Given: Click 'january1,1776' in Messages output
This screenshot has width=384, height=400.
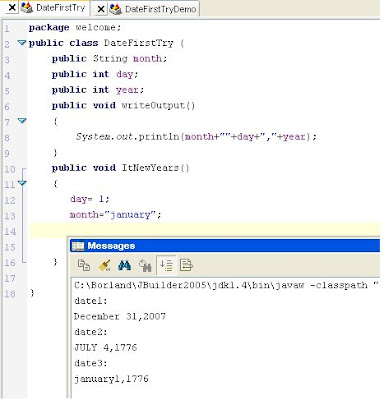Looking at the screenshot, I should pyautogui.click(x=111, y=379).
